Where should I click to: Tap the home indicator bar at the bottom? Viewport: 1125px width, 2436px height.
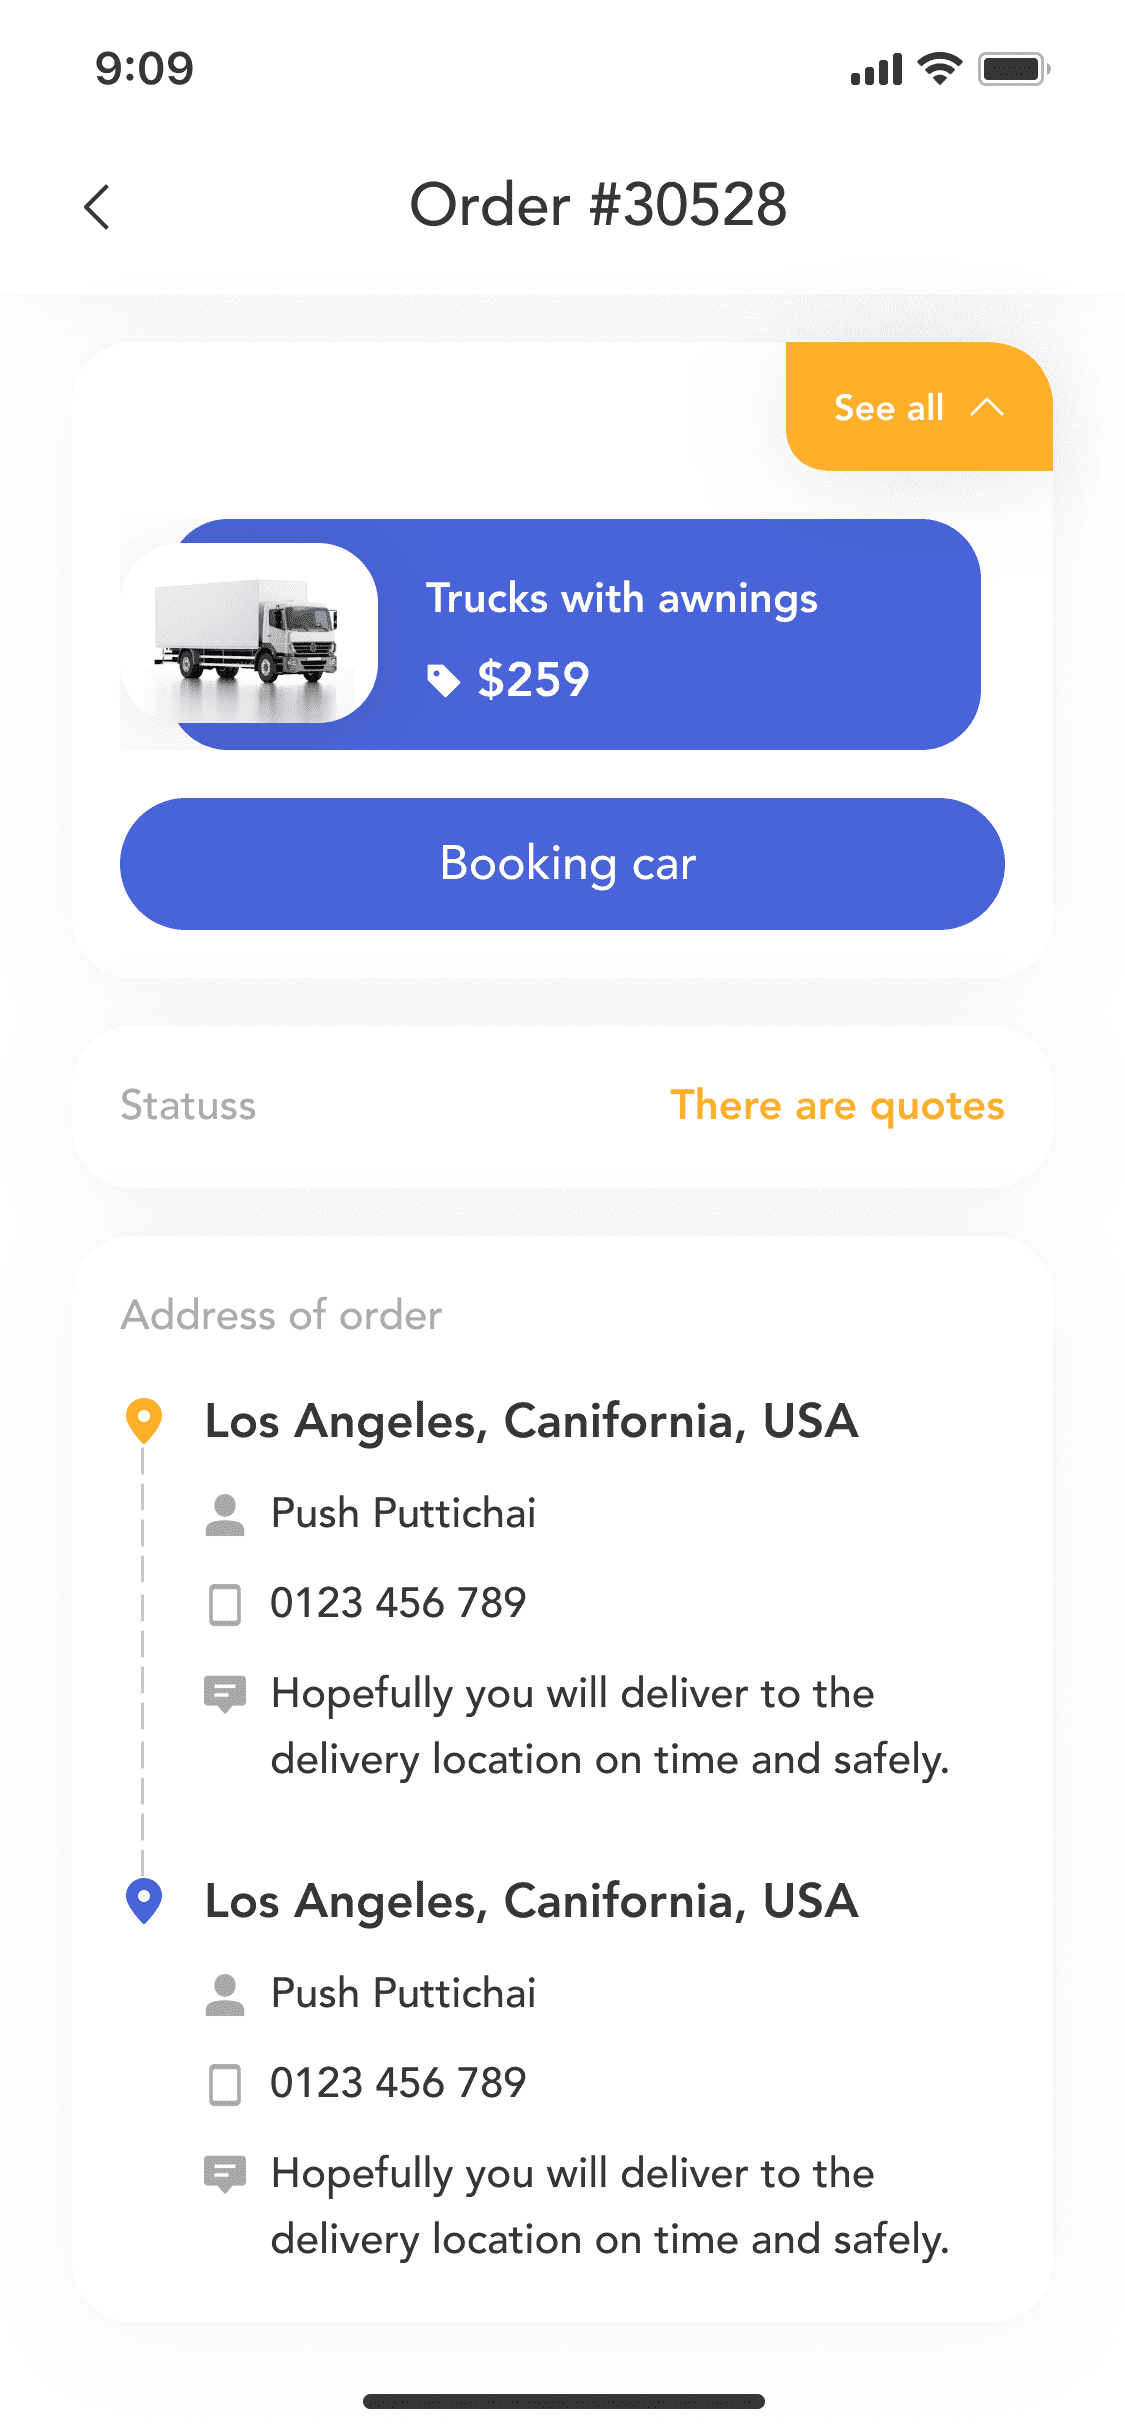[x=563, y=2401]
